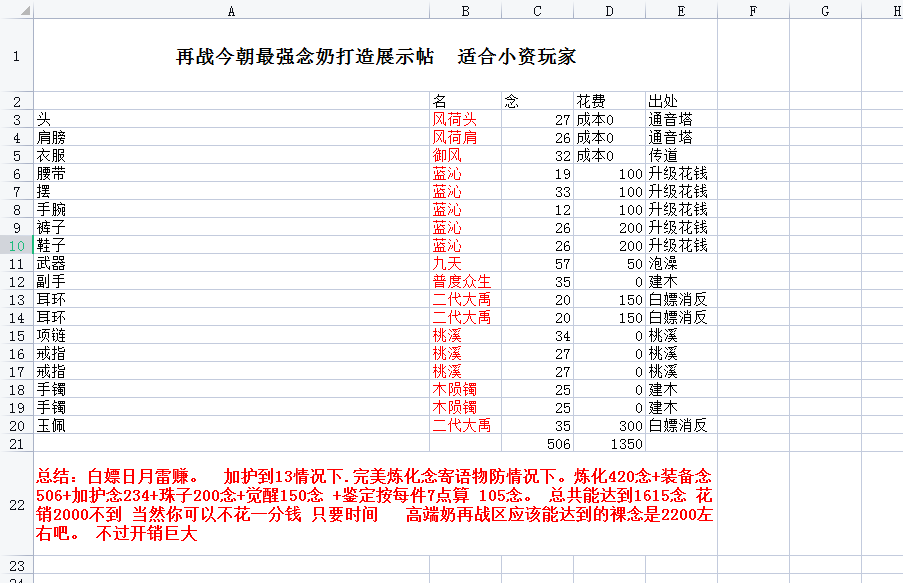Select column A header
The height and width of the screenshot is (583, 903).
tap(231, 10)
